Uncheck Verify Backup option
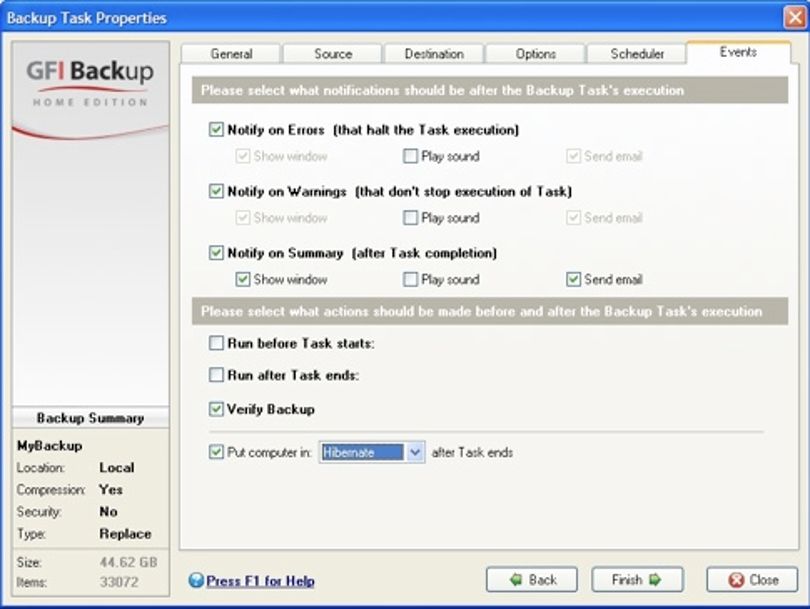810x609 pixels. [216, 409]
